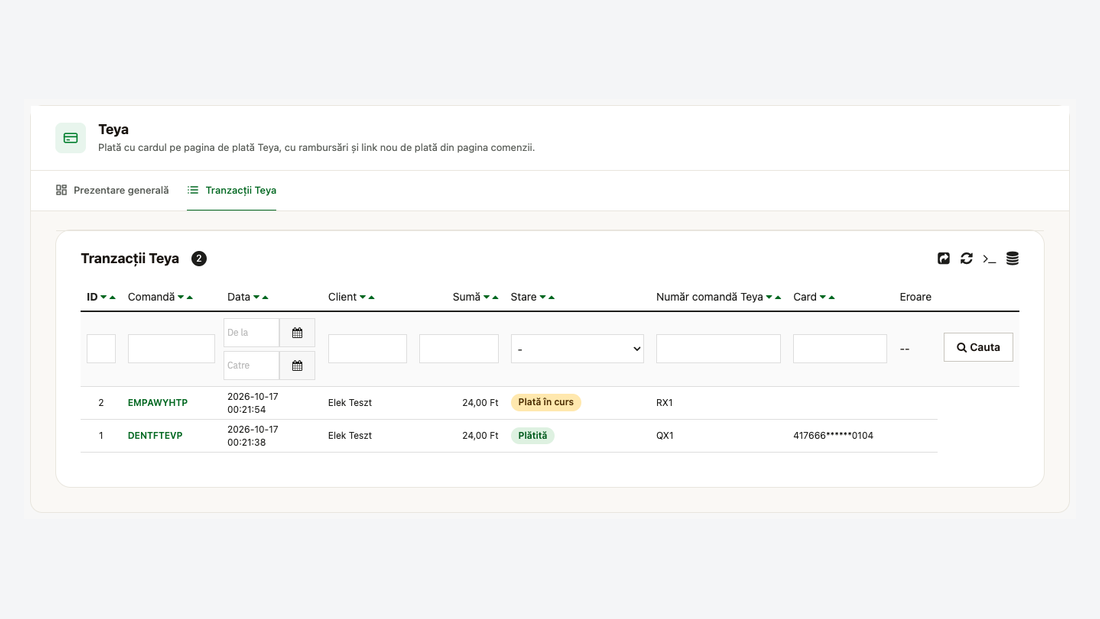Viewport: 1100px width, 619px height.
Task: Select the Tranzacții Teya tab
Action: pyautogui.click(x=232, y=190)
